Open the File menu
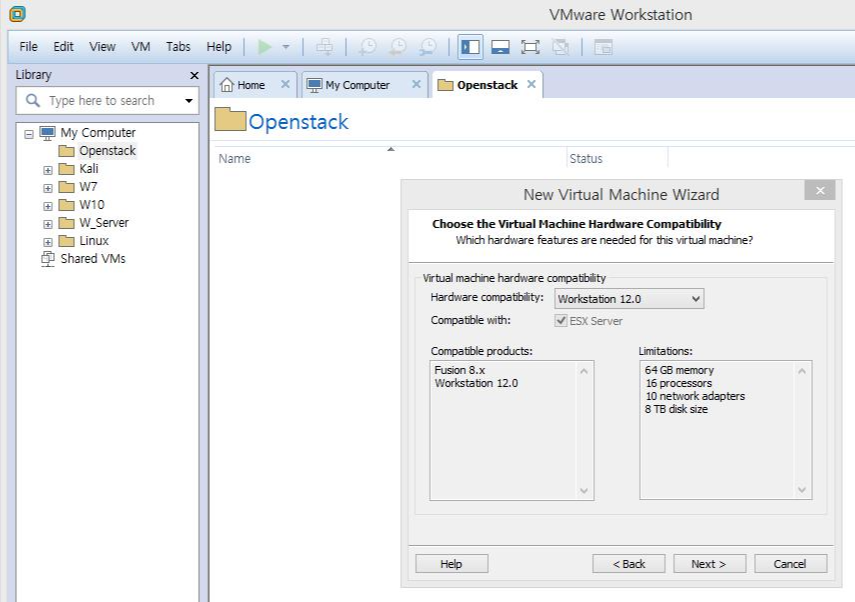The image size is (855, 602). (28, 47)
